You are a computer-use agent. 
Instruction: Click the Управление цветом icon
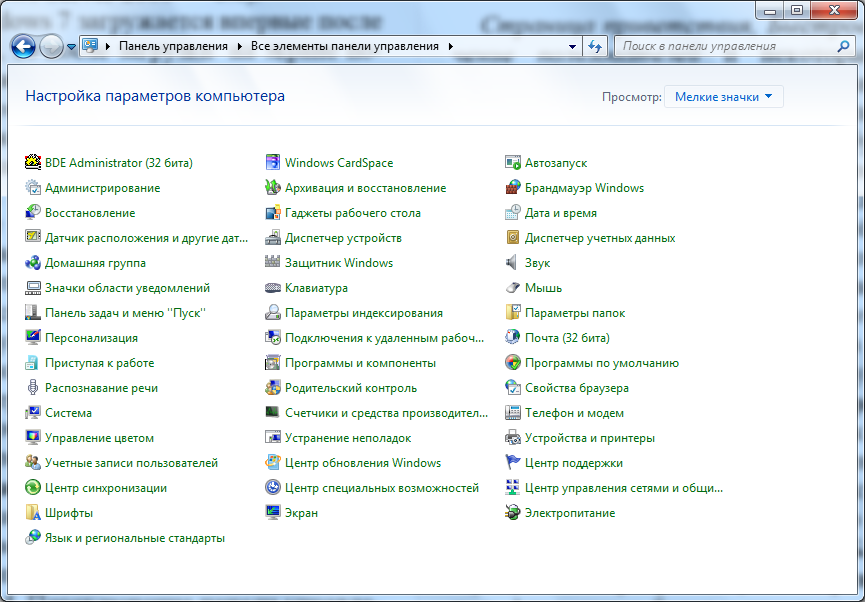(33, 438)
